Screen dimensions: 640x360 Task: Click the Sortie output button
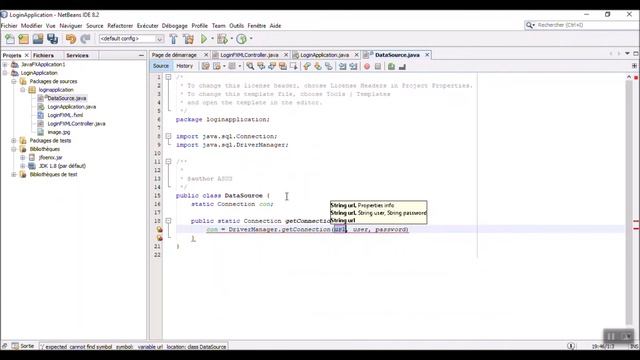coord(23,346)
